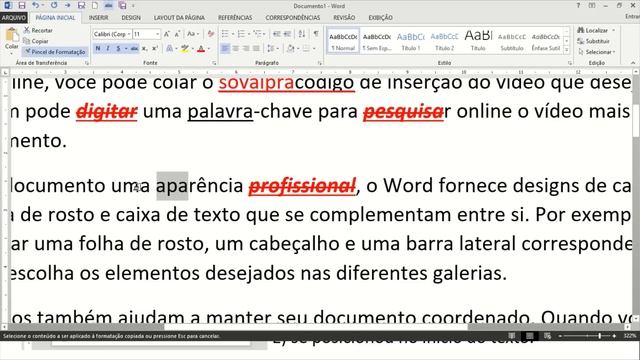Decrease font size with the smaller A icon
This screenshot has height=360, width=640.
(x=177, y=34)
